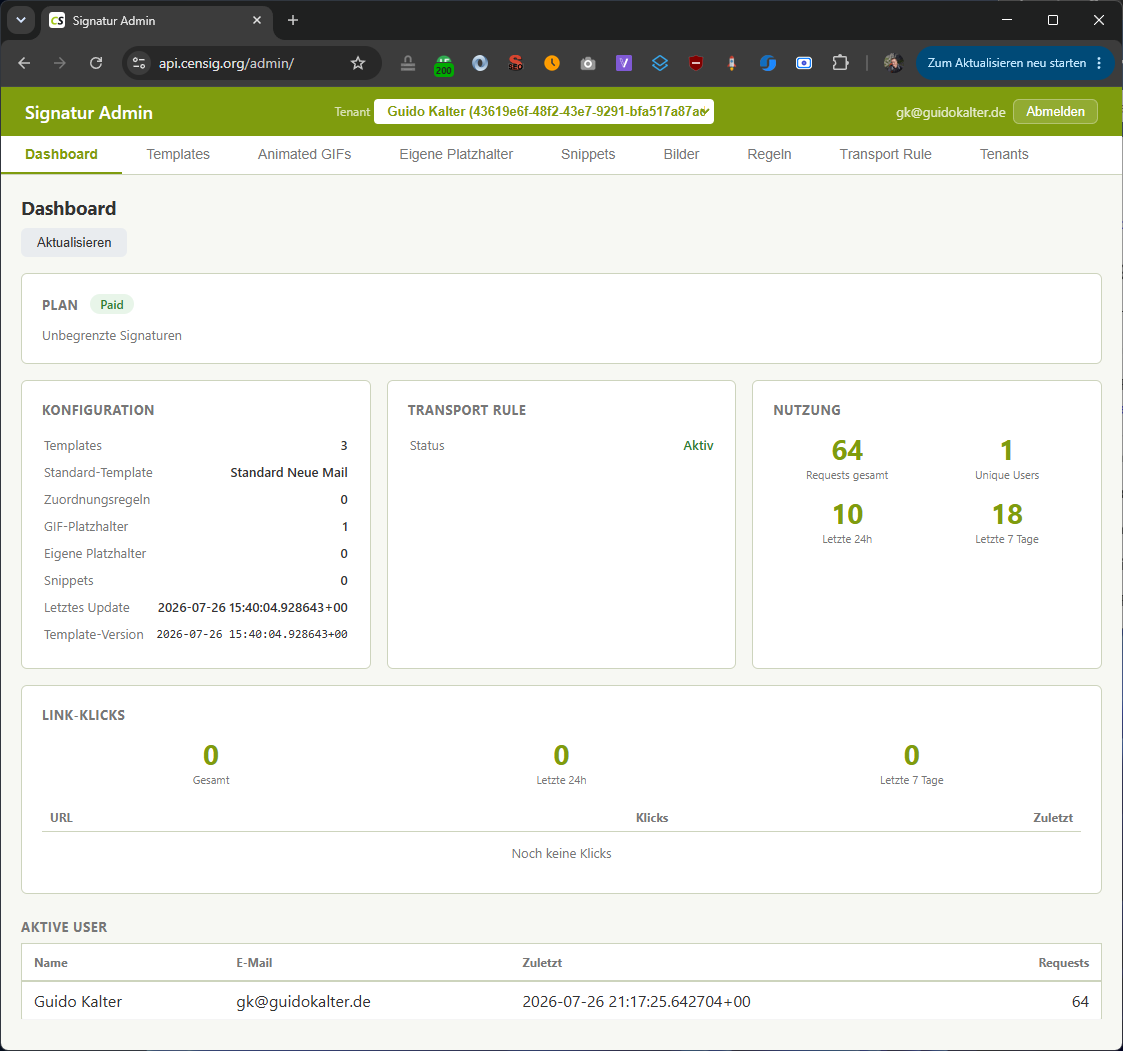This screenshot has width=1123, height=1051.
Task: Click the orange clock extension icon
Action: point(551,63)
